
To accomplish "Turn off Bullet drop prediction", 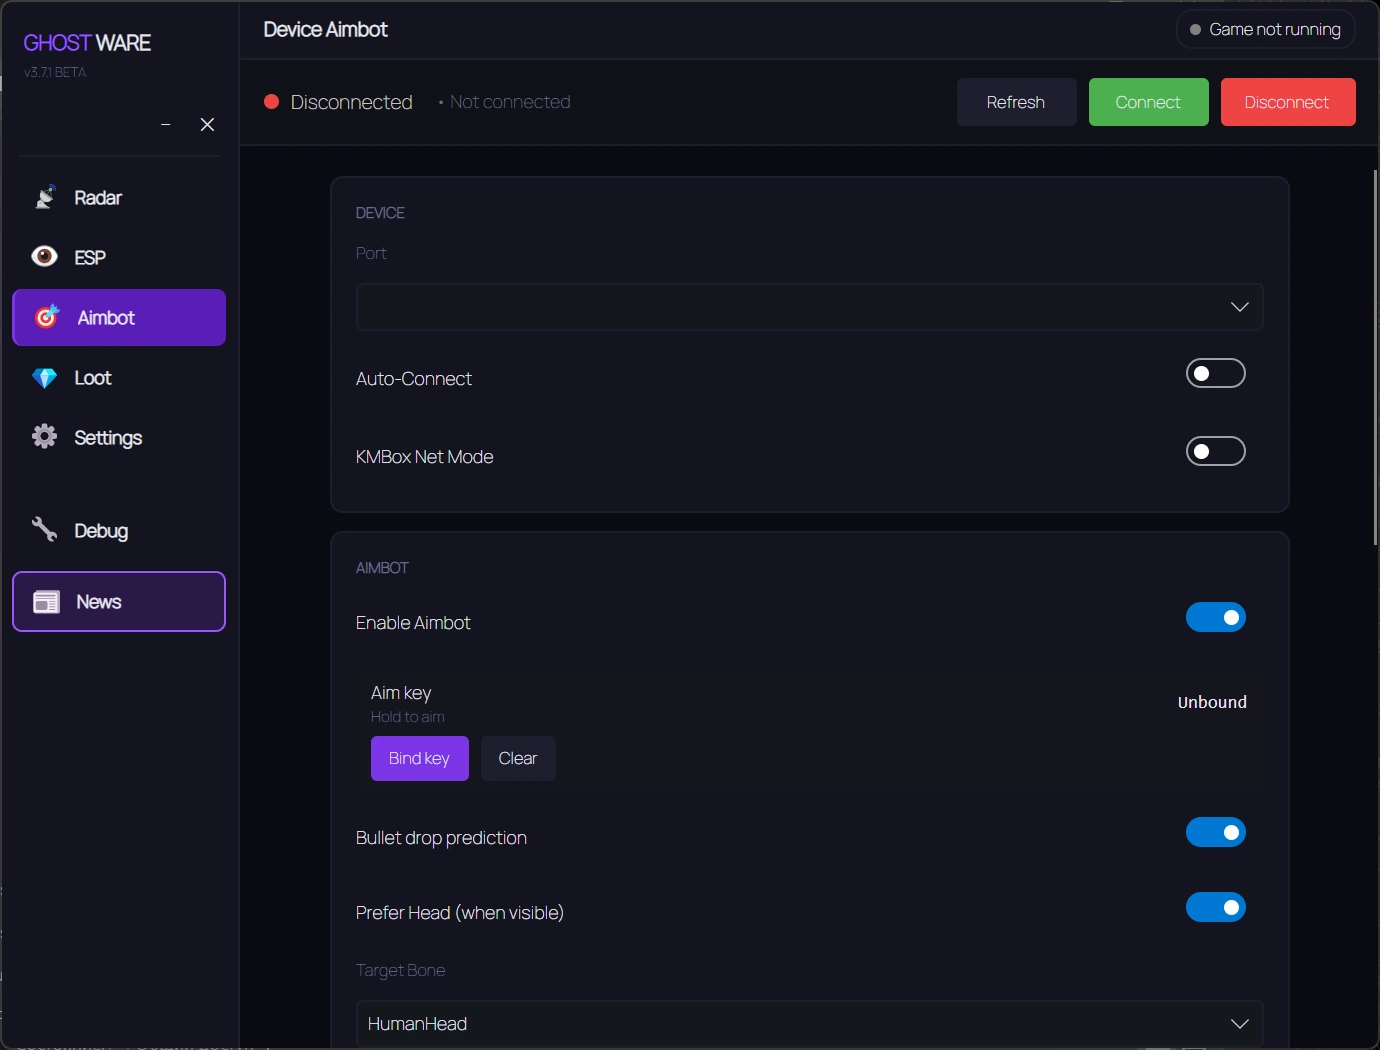I will (1216, 832).
